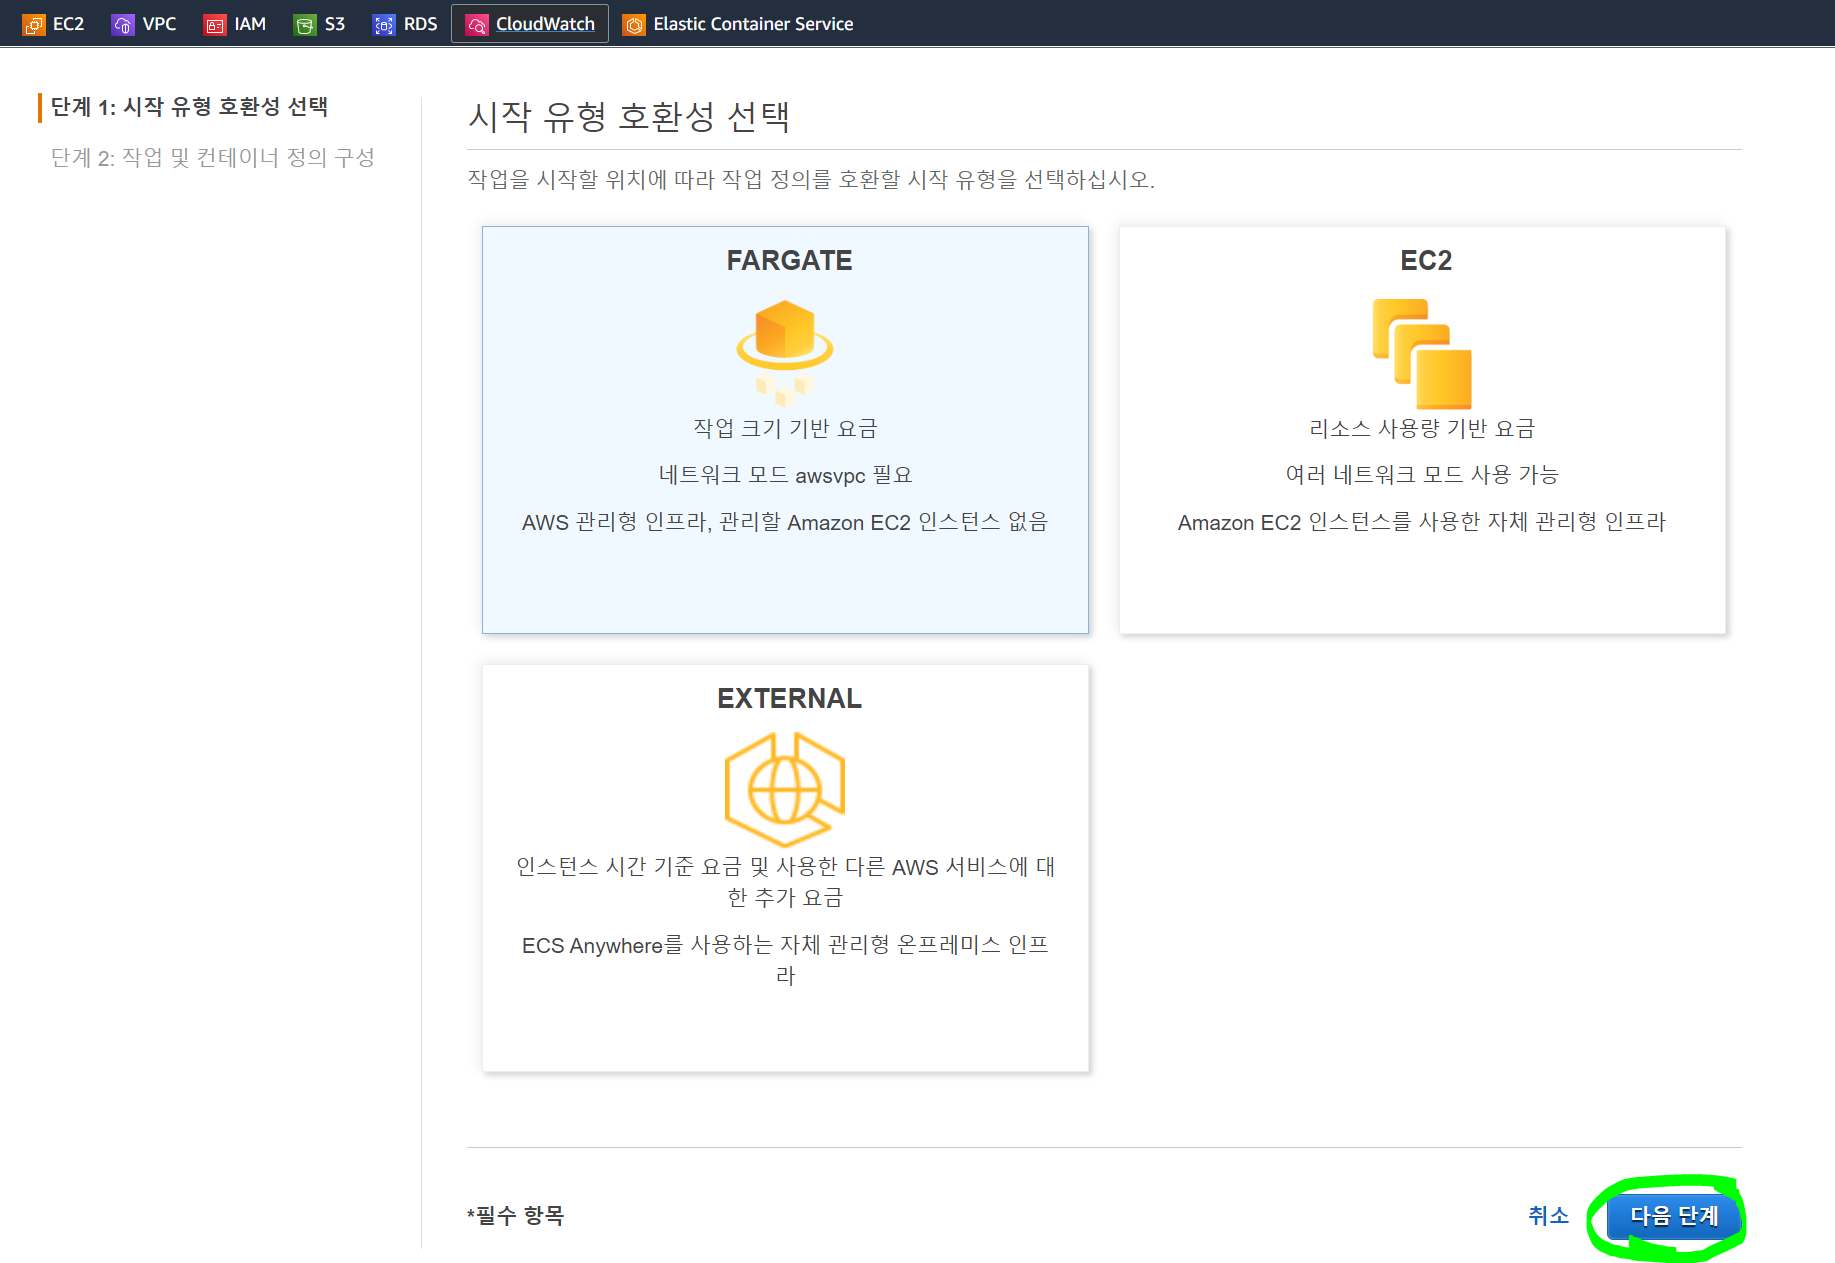Go to step 2 작업 및 컨테이너 정의 구성
Image resolution: width=1835 pixels, height=1263 pixels.
point(213,157)
